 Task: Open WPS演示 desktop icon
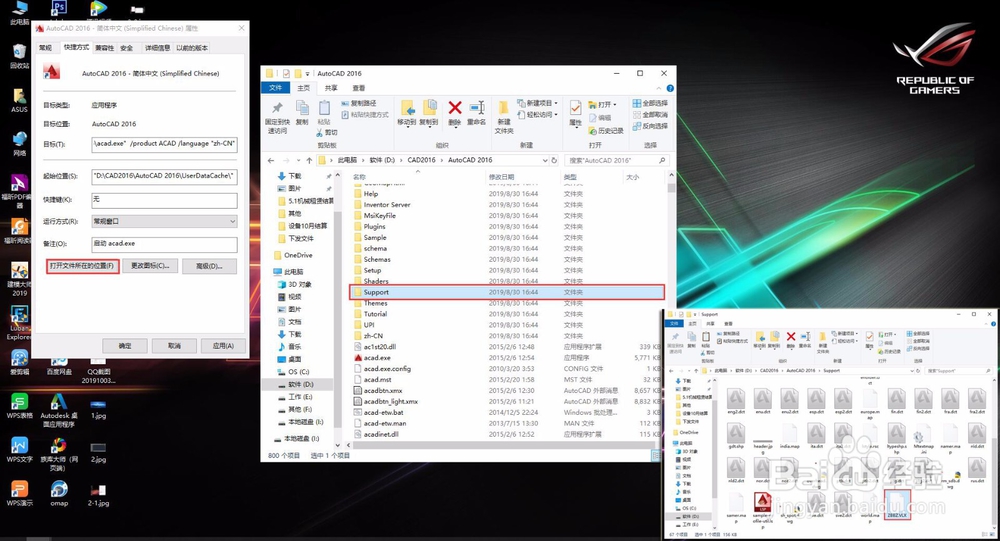pyautogui.click(x=19, y=494)
